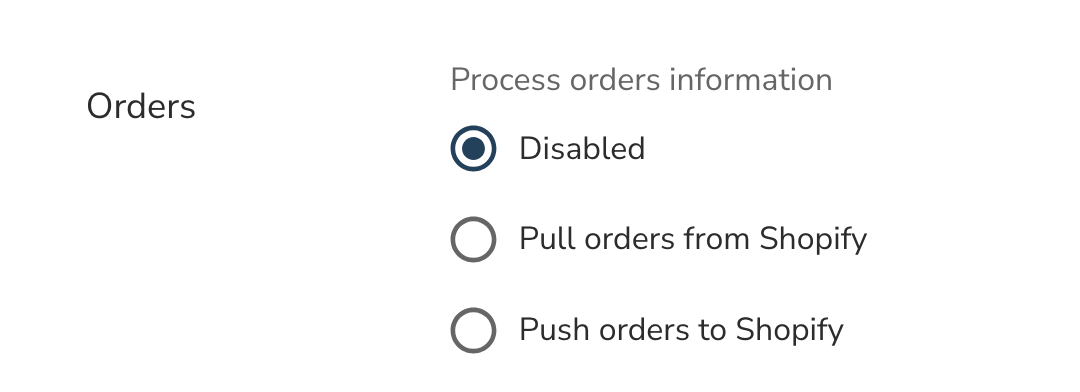The width and height of the screenshot is (1080, 392).
Task: Tick the empty circle beside Push orders
Action: coord(473,330)
